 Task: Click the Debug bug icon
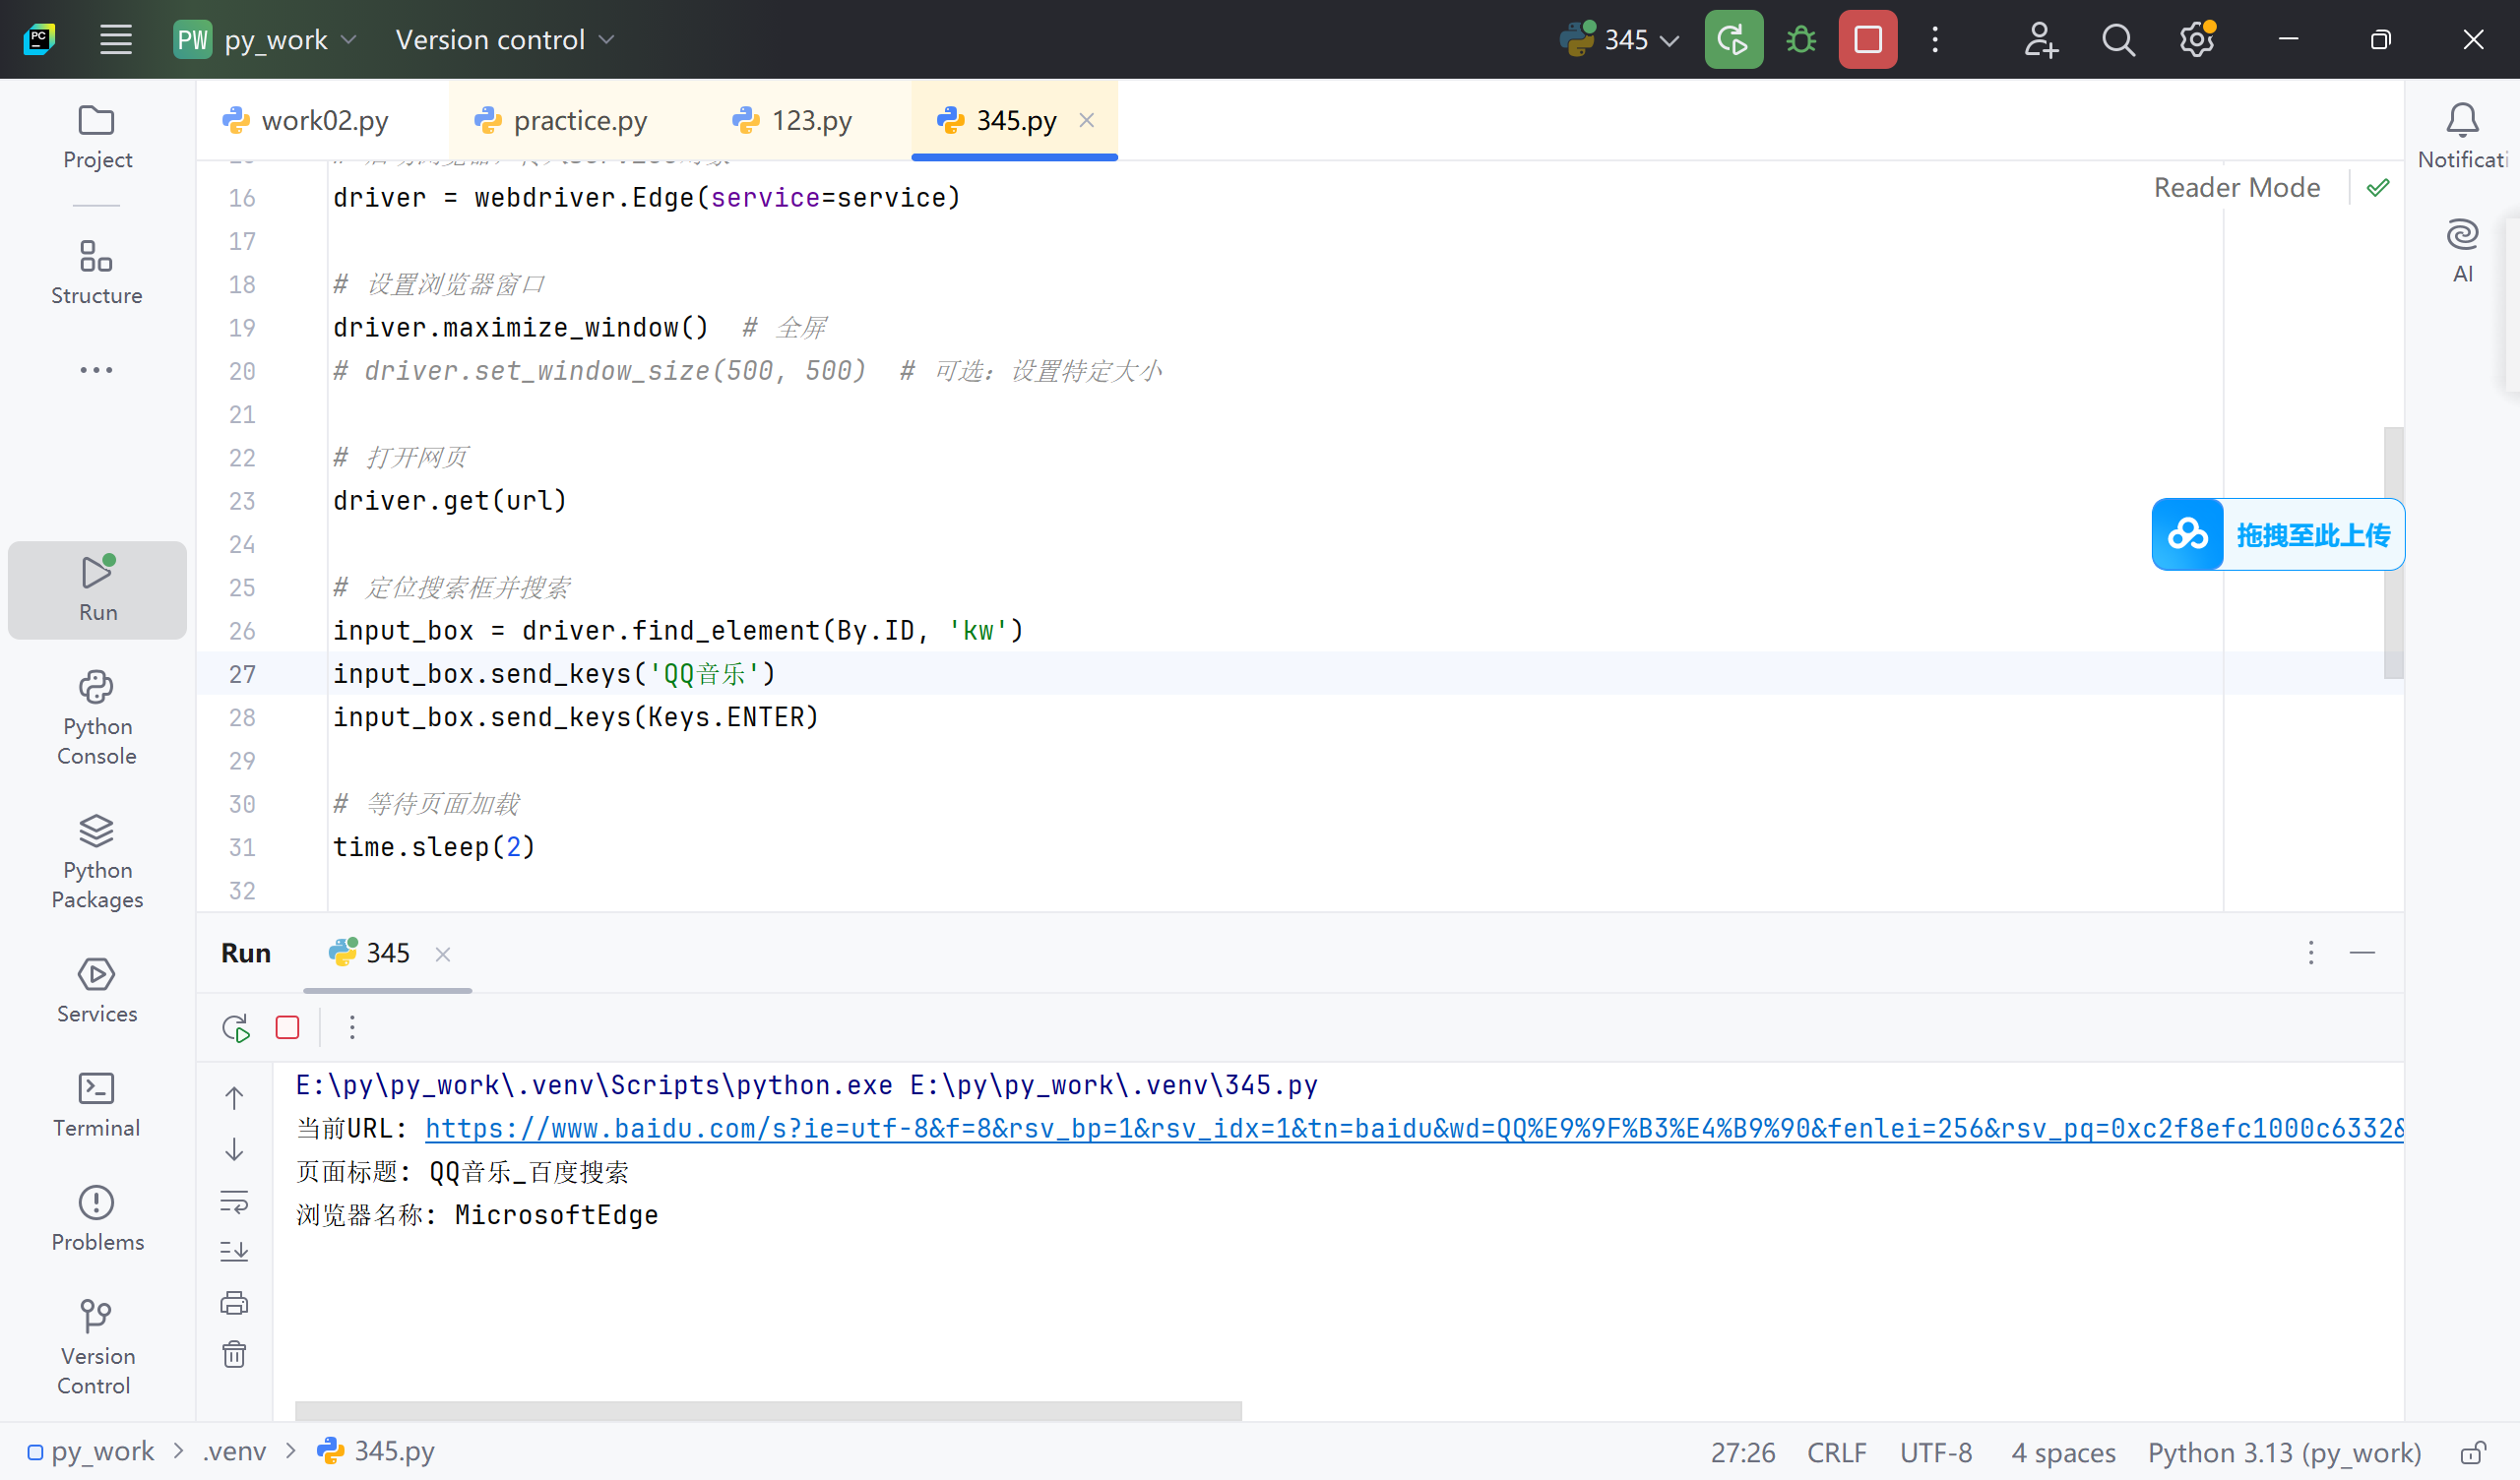pyautogui.click(x=1801, y=40)
